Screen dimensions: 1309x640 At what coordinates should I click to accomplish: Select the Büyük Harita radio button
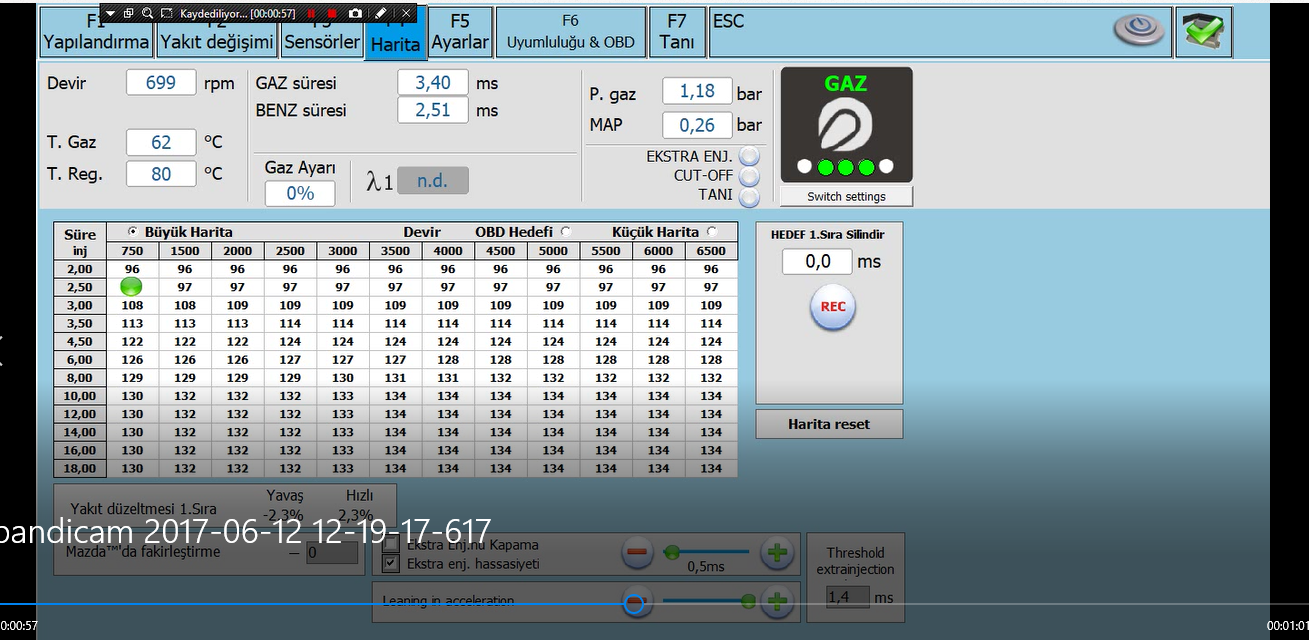[x=133, y=232]
